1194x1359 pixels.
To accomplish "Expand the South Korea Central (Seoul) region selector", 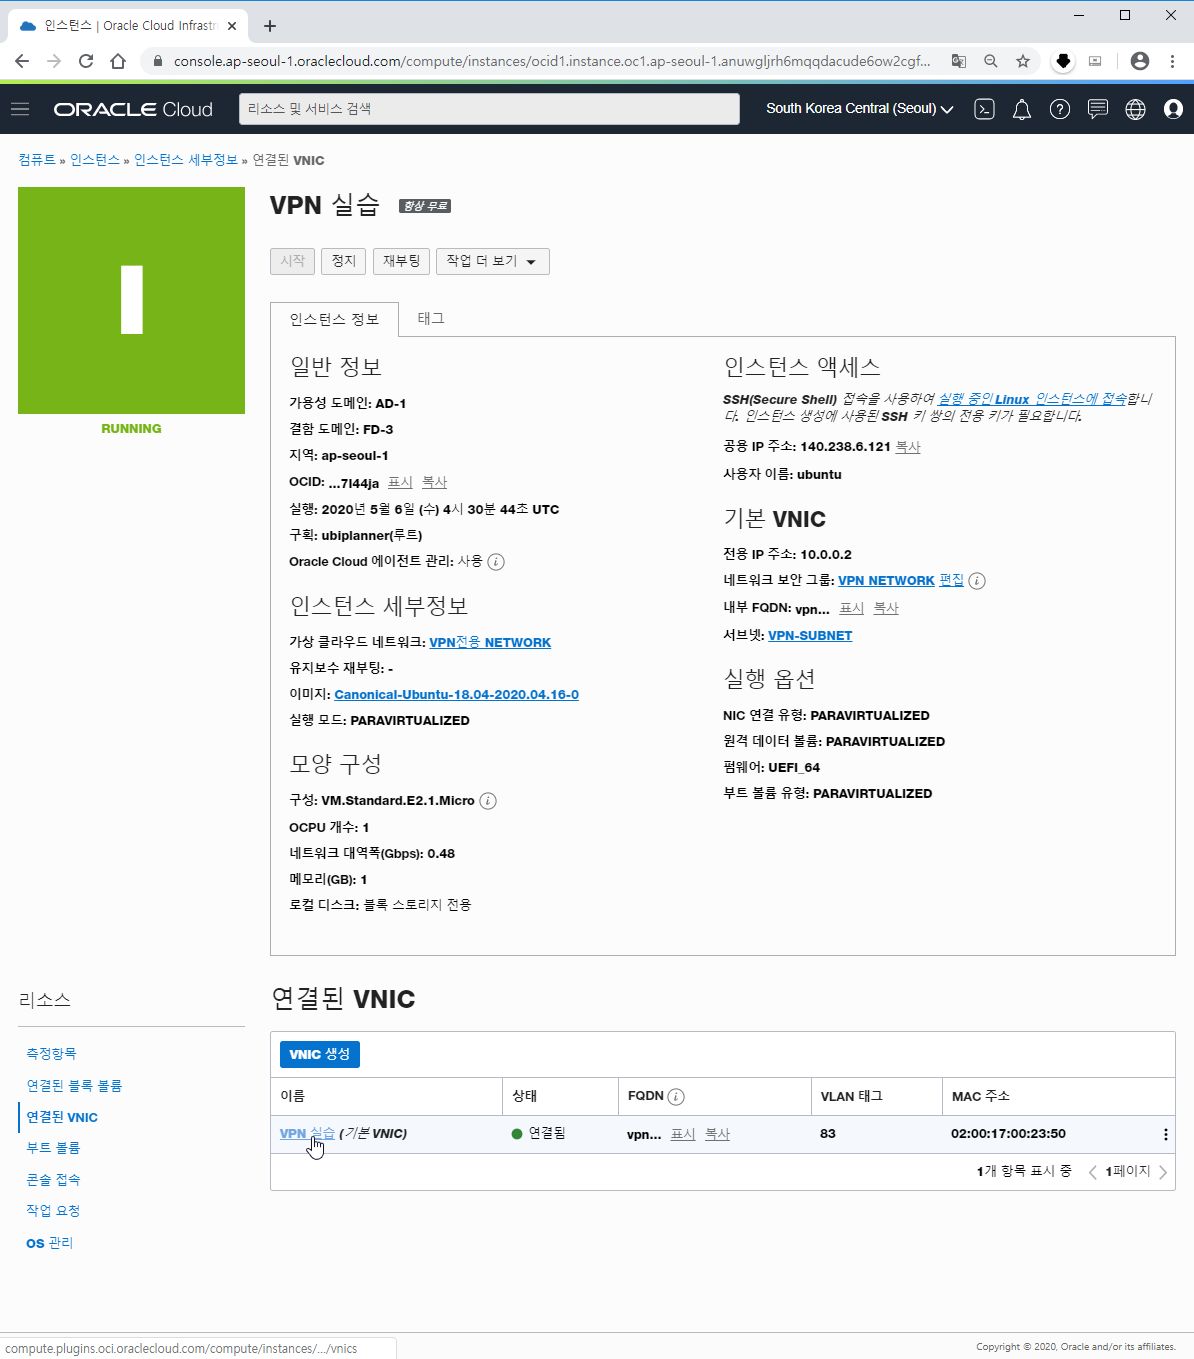I will [860, 109].
